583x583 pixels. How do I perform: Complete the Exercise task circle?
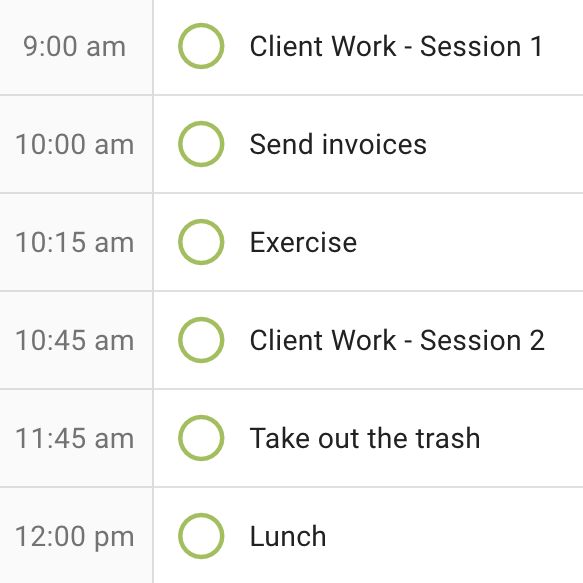pyautogui.click(x=201, y=242)
